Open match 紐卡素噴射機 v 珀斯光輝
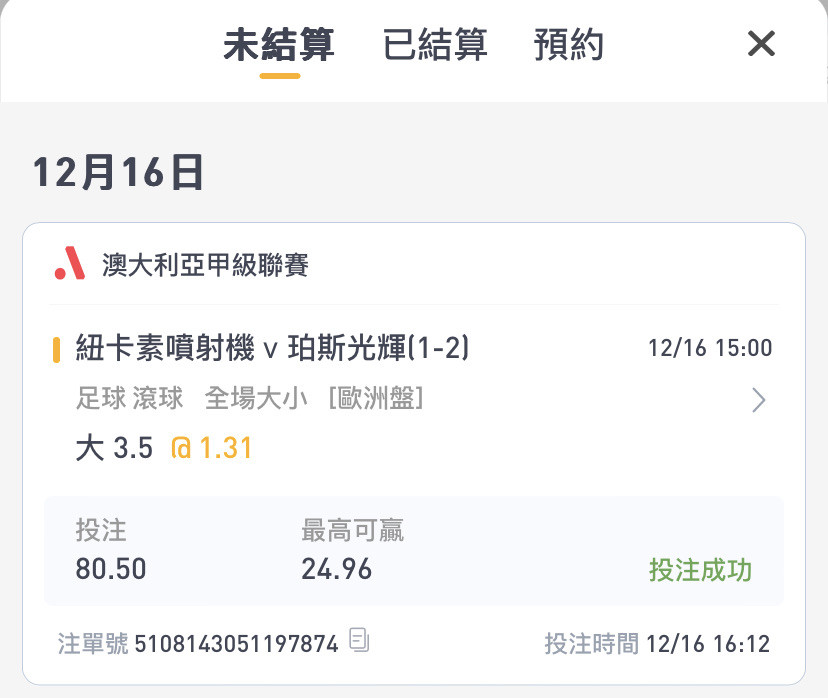This screenshot has height=698, width=828. (272, 348)
